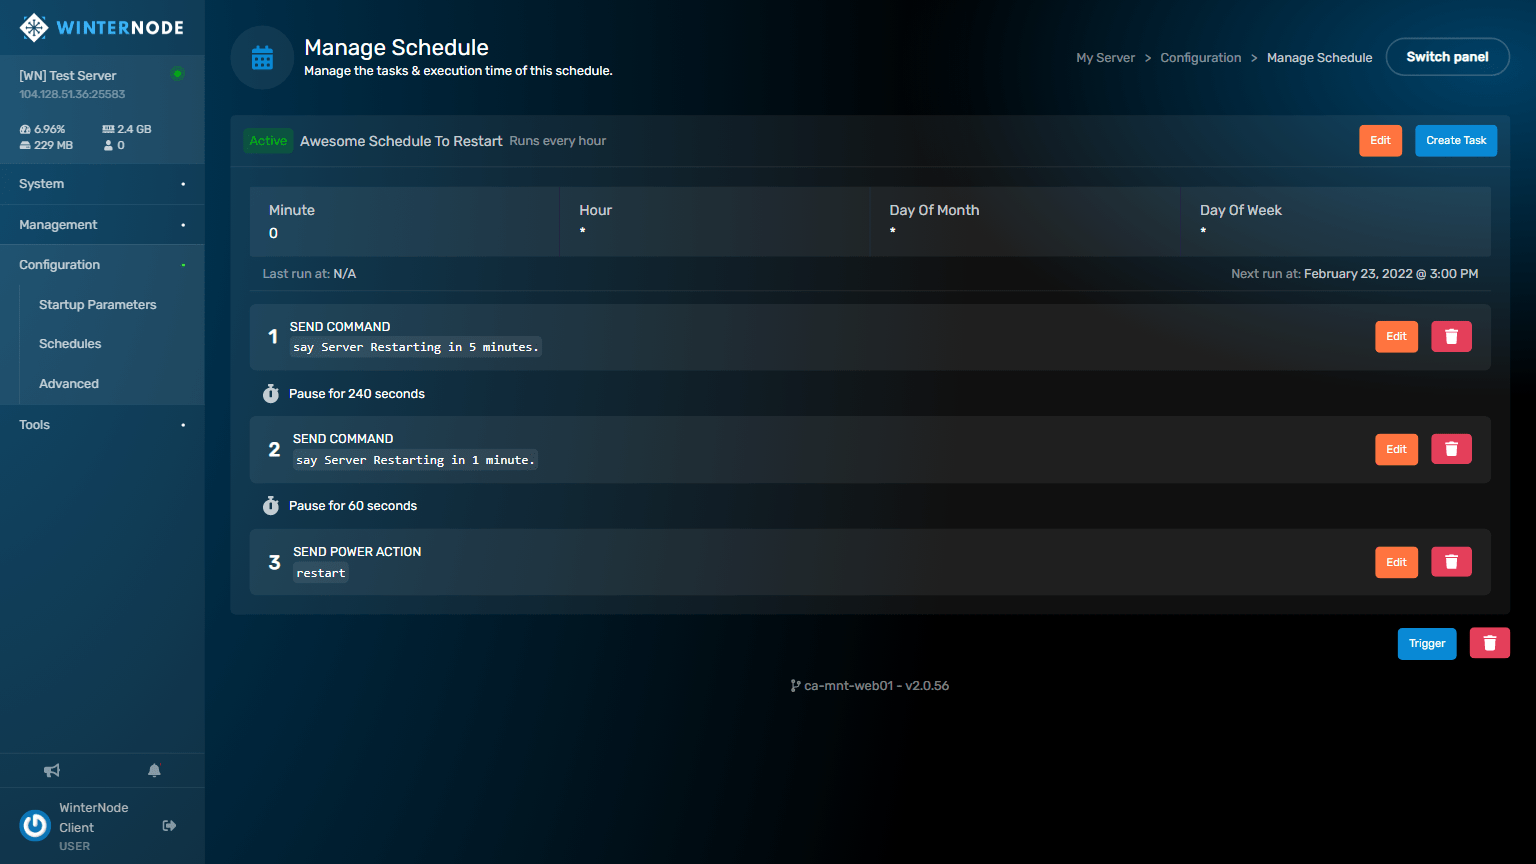
Task: Click the disk icon showing 229 MB
Action: tap(25, 145)
